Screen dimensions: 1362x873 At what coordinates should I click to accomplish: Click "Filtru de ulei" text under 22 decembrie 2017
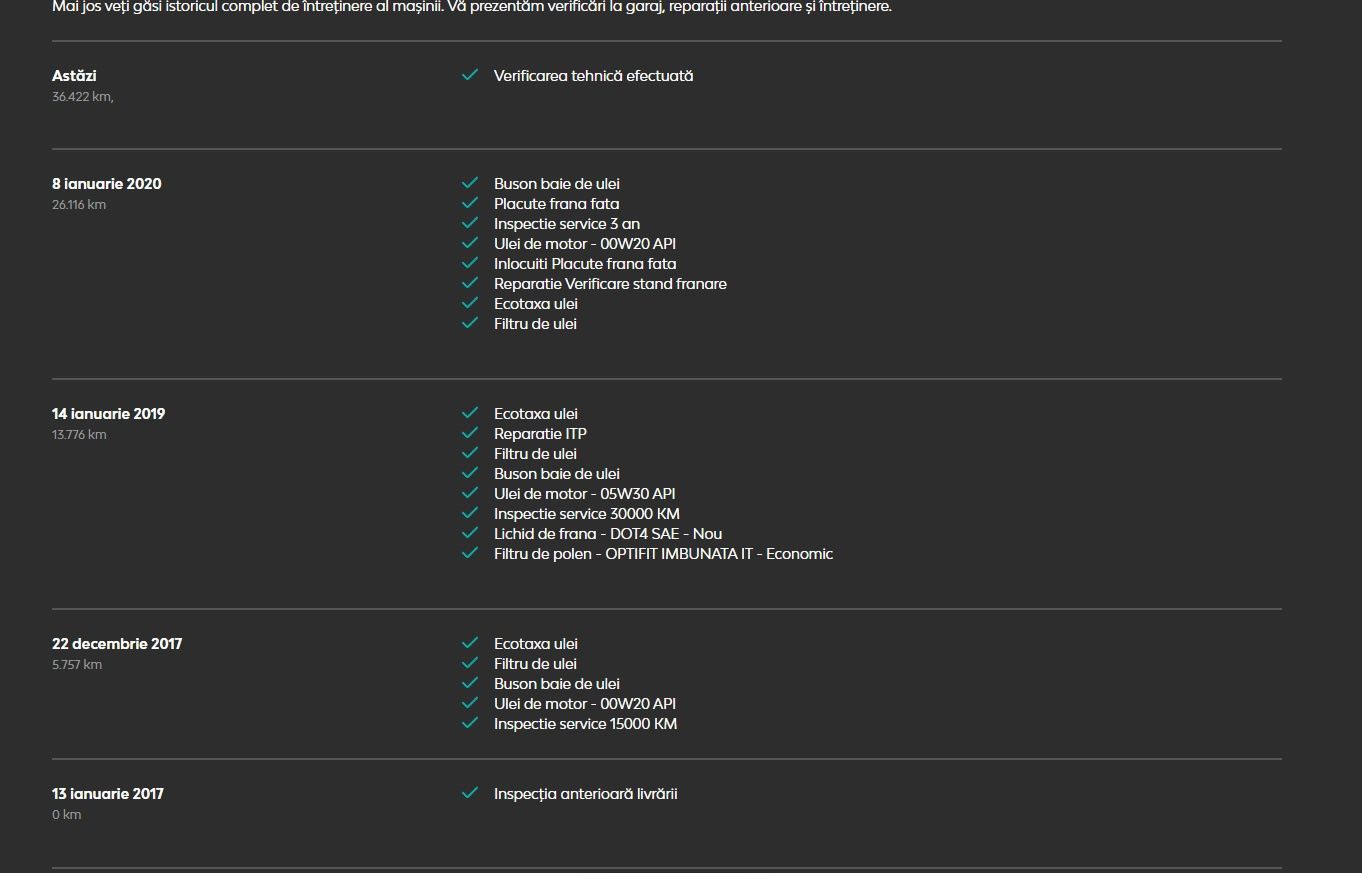pyautogui.click(x=535, y=664)
